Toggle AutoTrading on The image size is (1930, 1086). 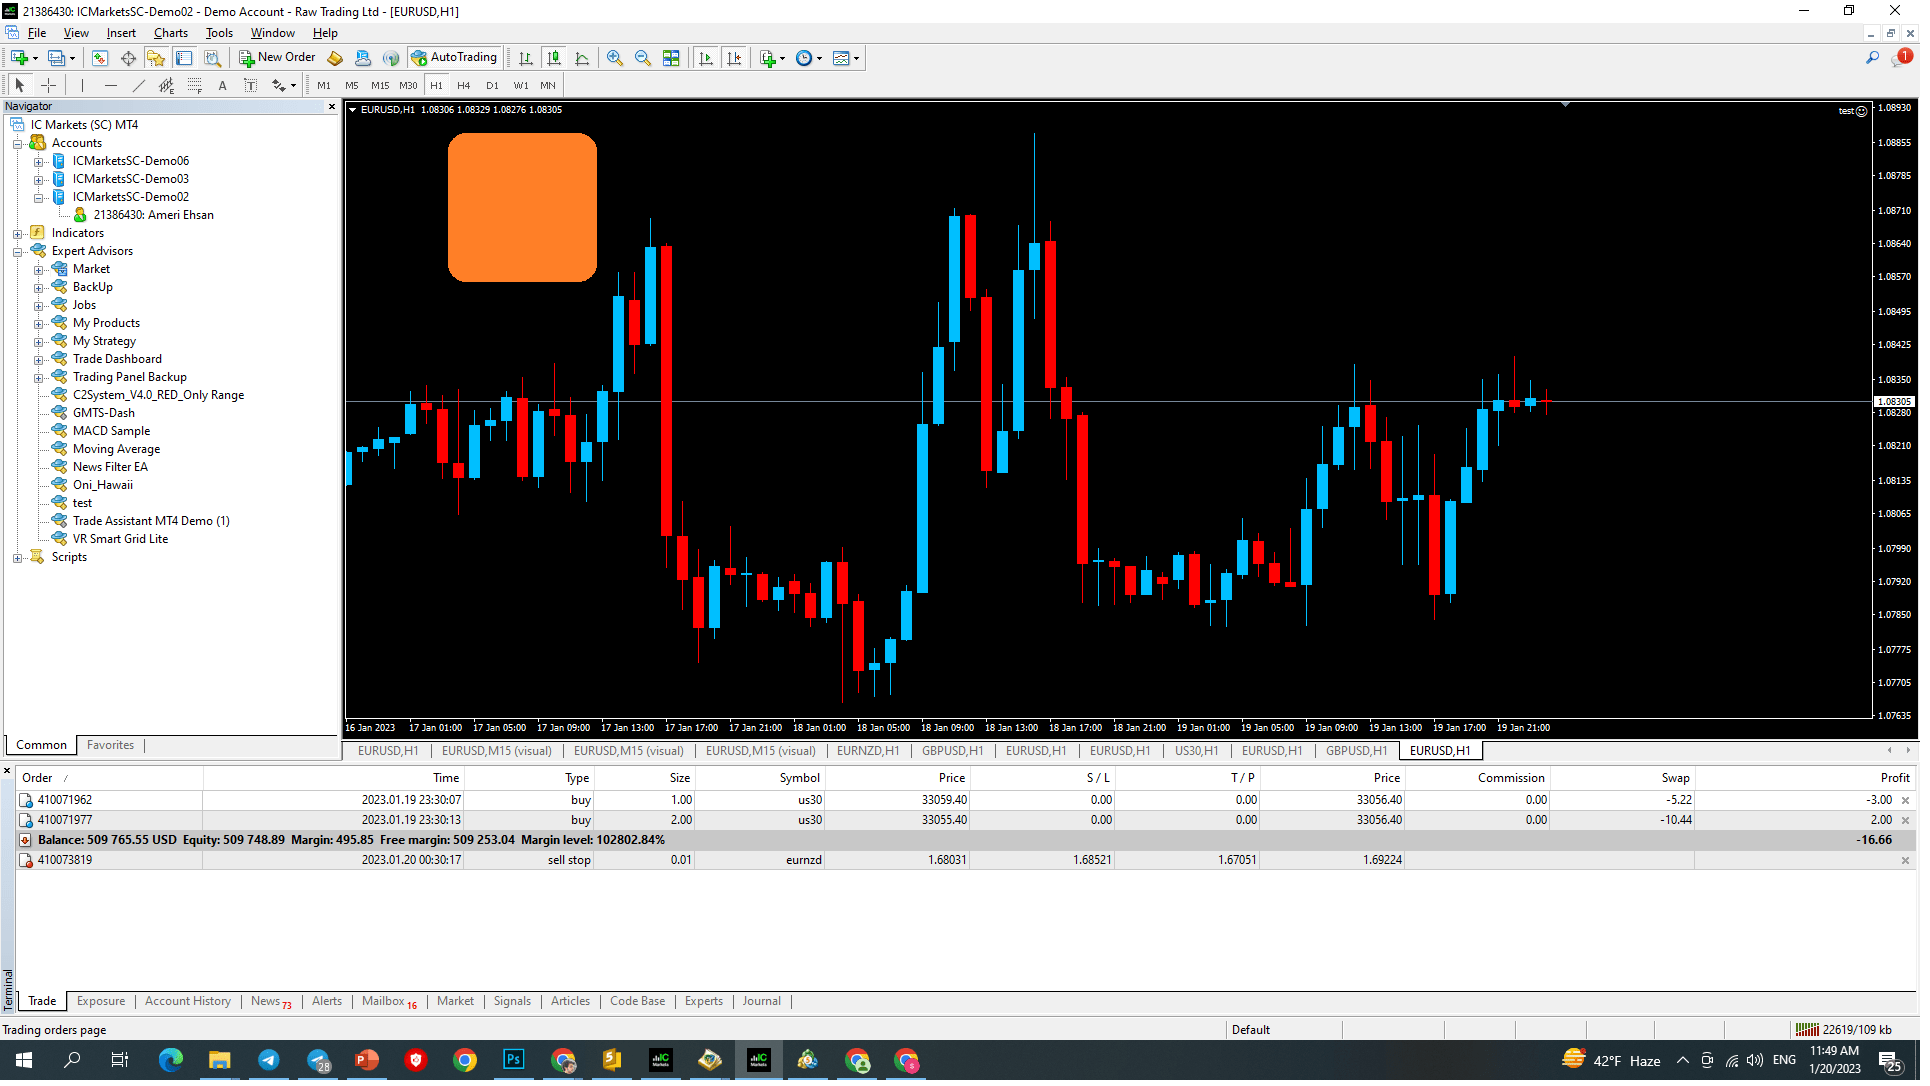(x=455, y=57)
